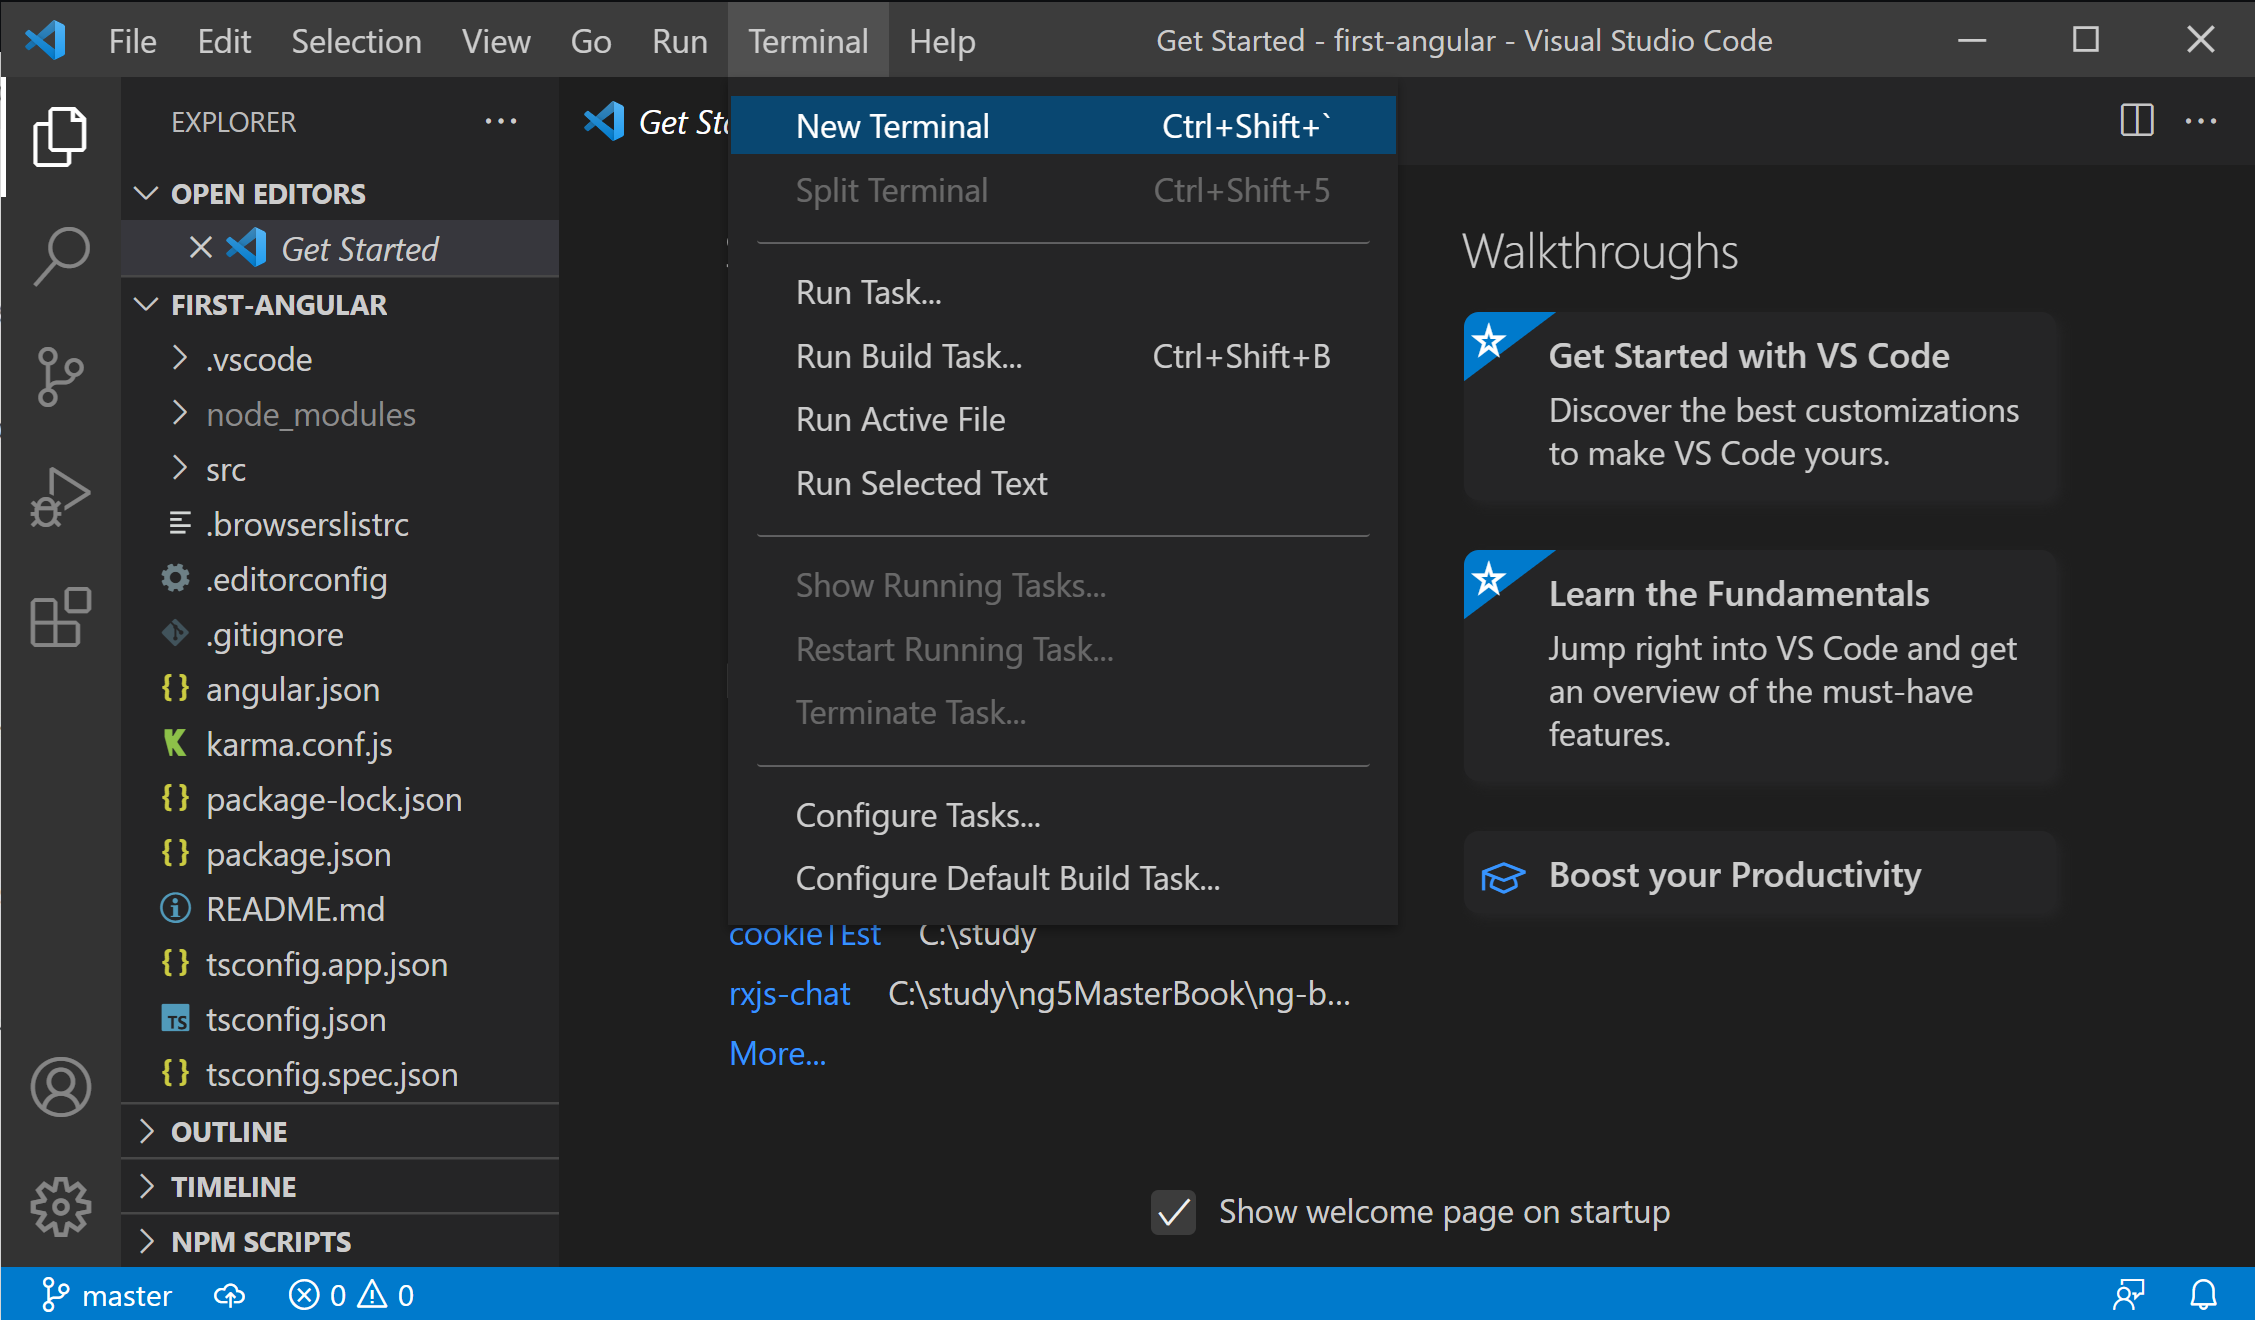Open the rxjs-chat recent project link
Screen dimensions: 2255x1320
pyautogui.click(x=789, y=994)
